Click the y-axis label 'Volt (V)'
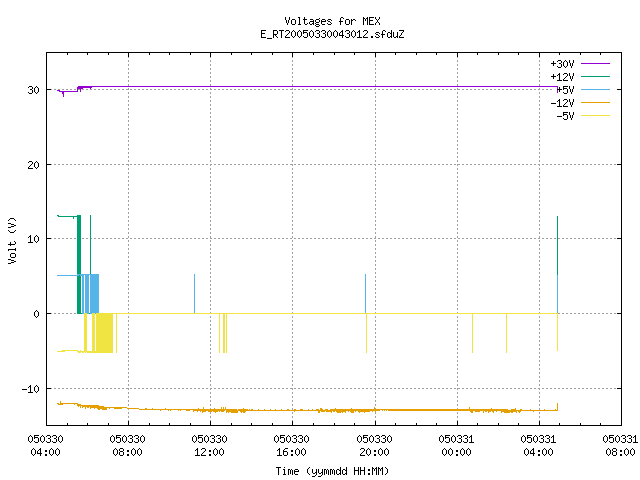This screenshot has height=480, width=640. click(x=12, y=240)
